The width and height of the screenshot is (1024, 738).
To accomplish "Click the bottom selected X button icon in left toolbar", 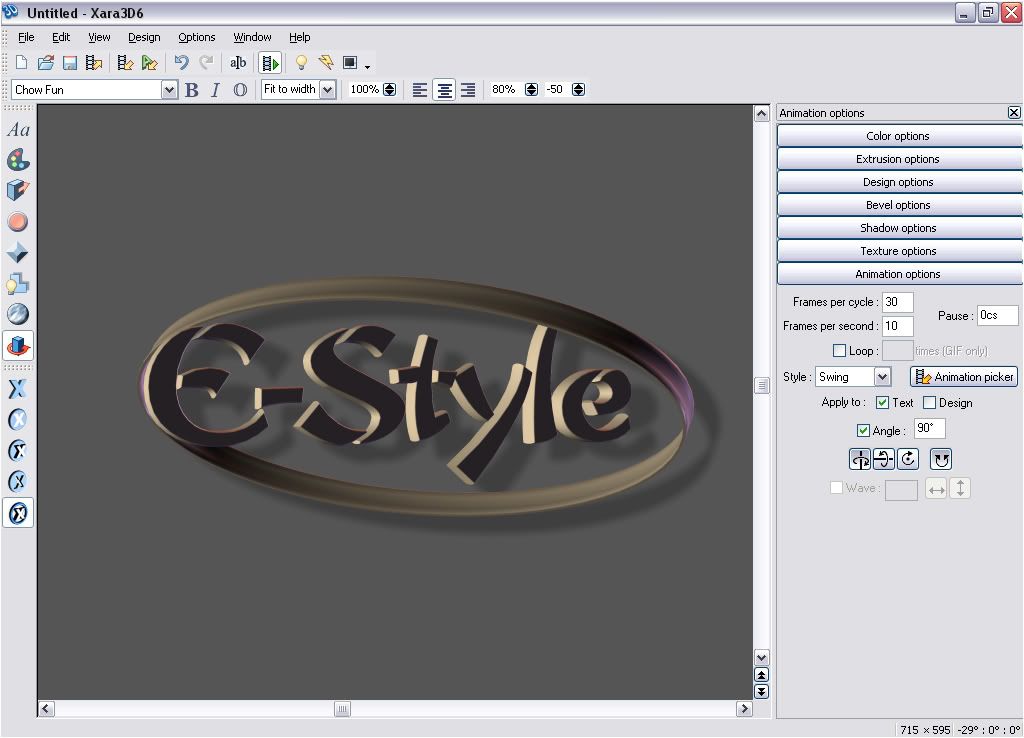I will point(18,513).
